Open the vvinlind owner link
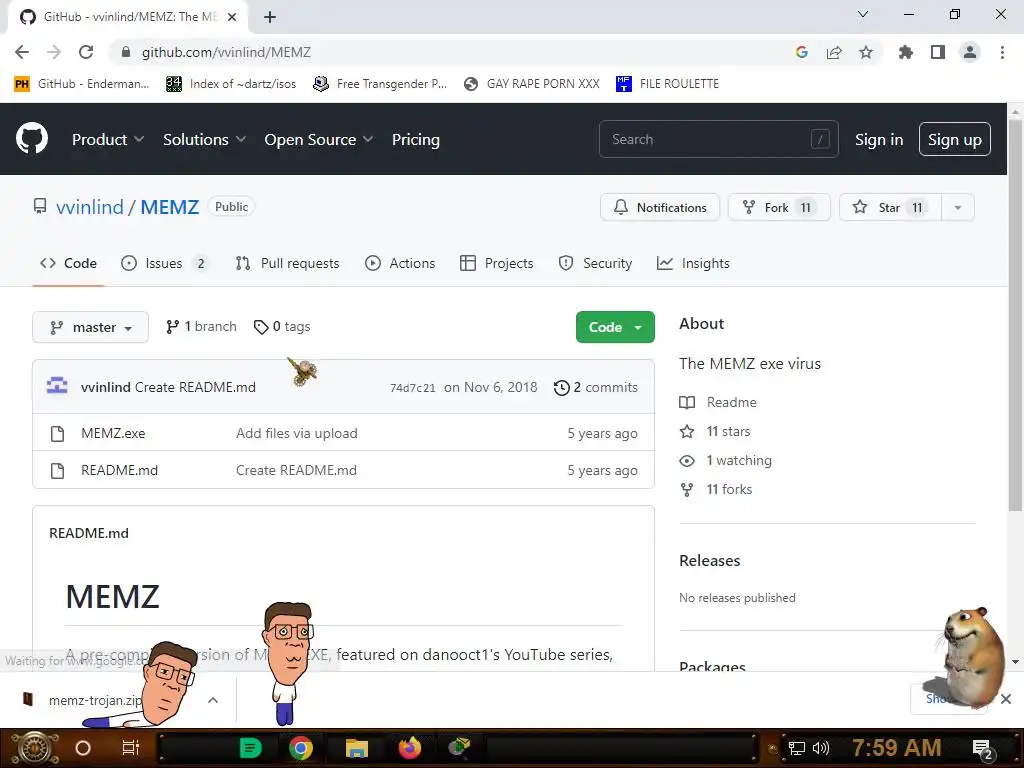Viewport: 1024px width, 768px height. tap(89, 207)
